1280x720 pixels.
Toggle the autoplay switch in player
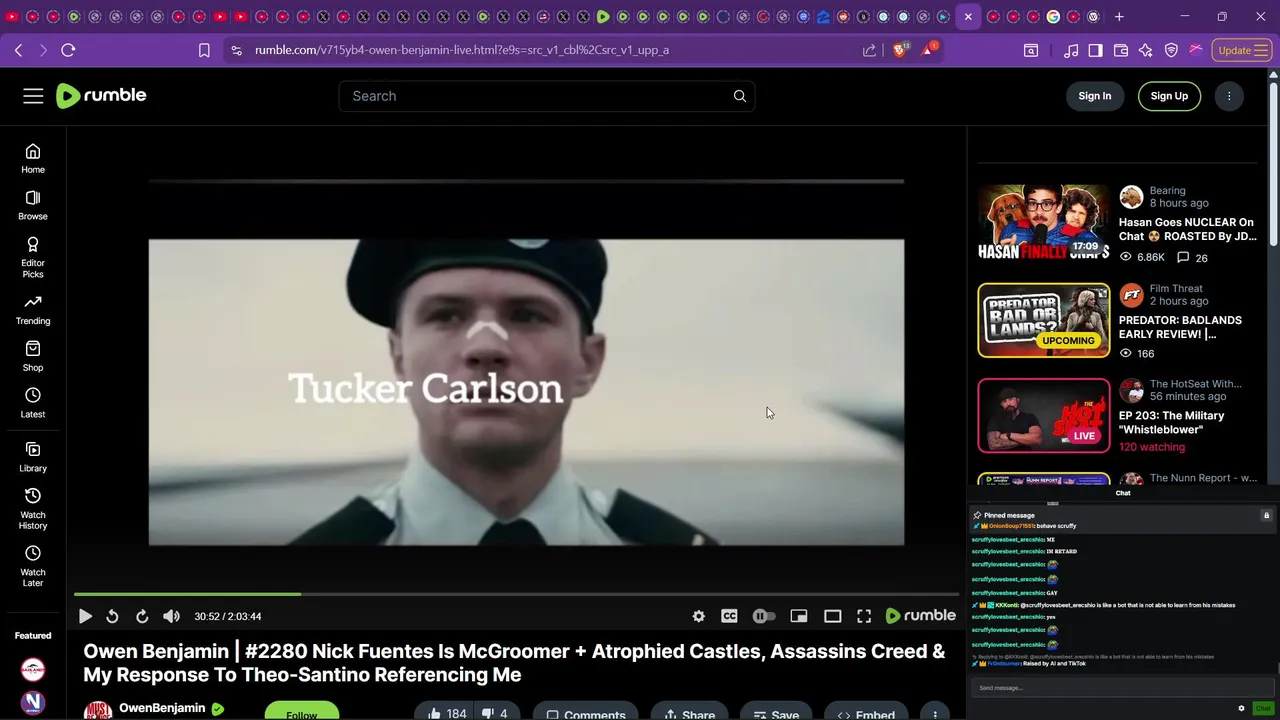click(764, 616)
